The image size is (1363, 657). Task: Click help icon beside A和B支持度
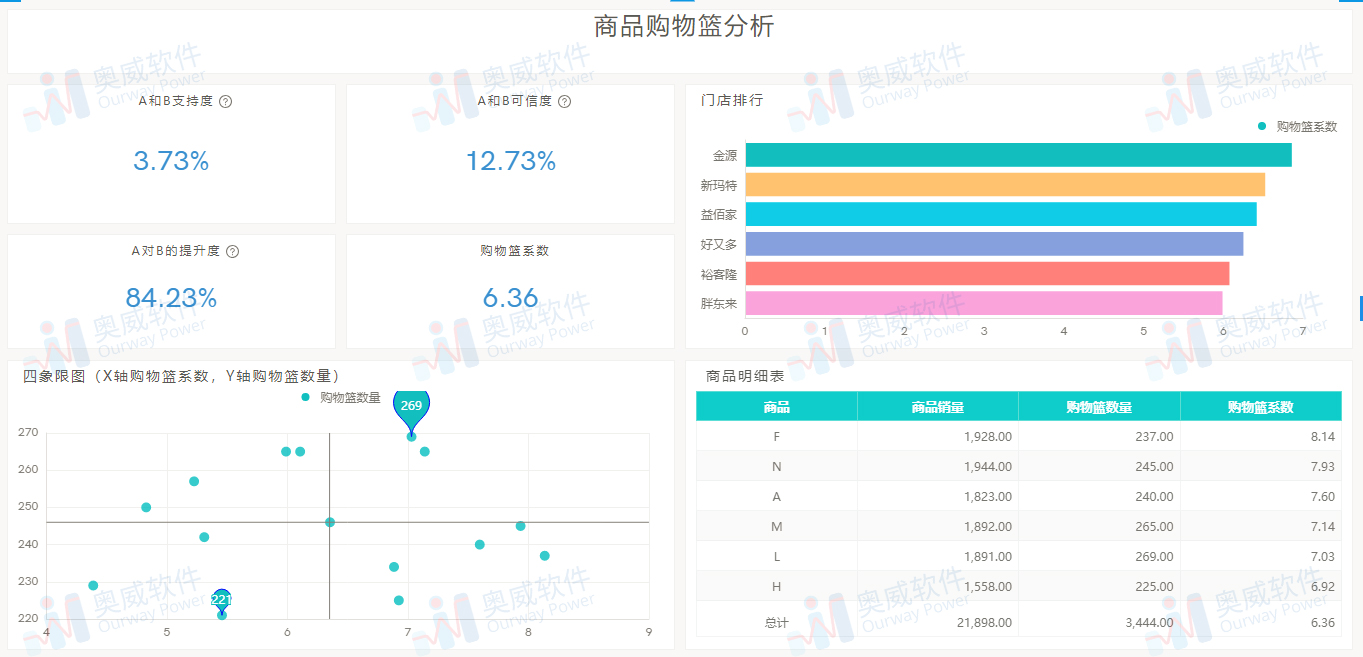tap(226, 102)
